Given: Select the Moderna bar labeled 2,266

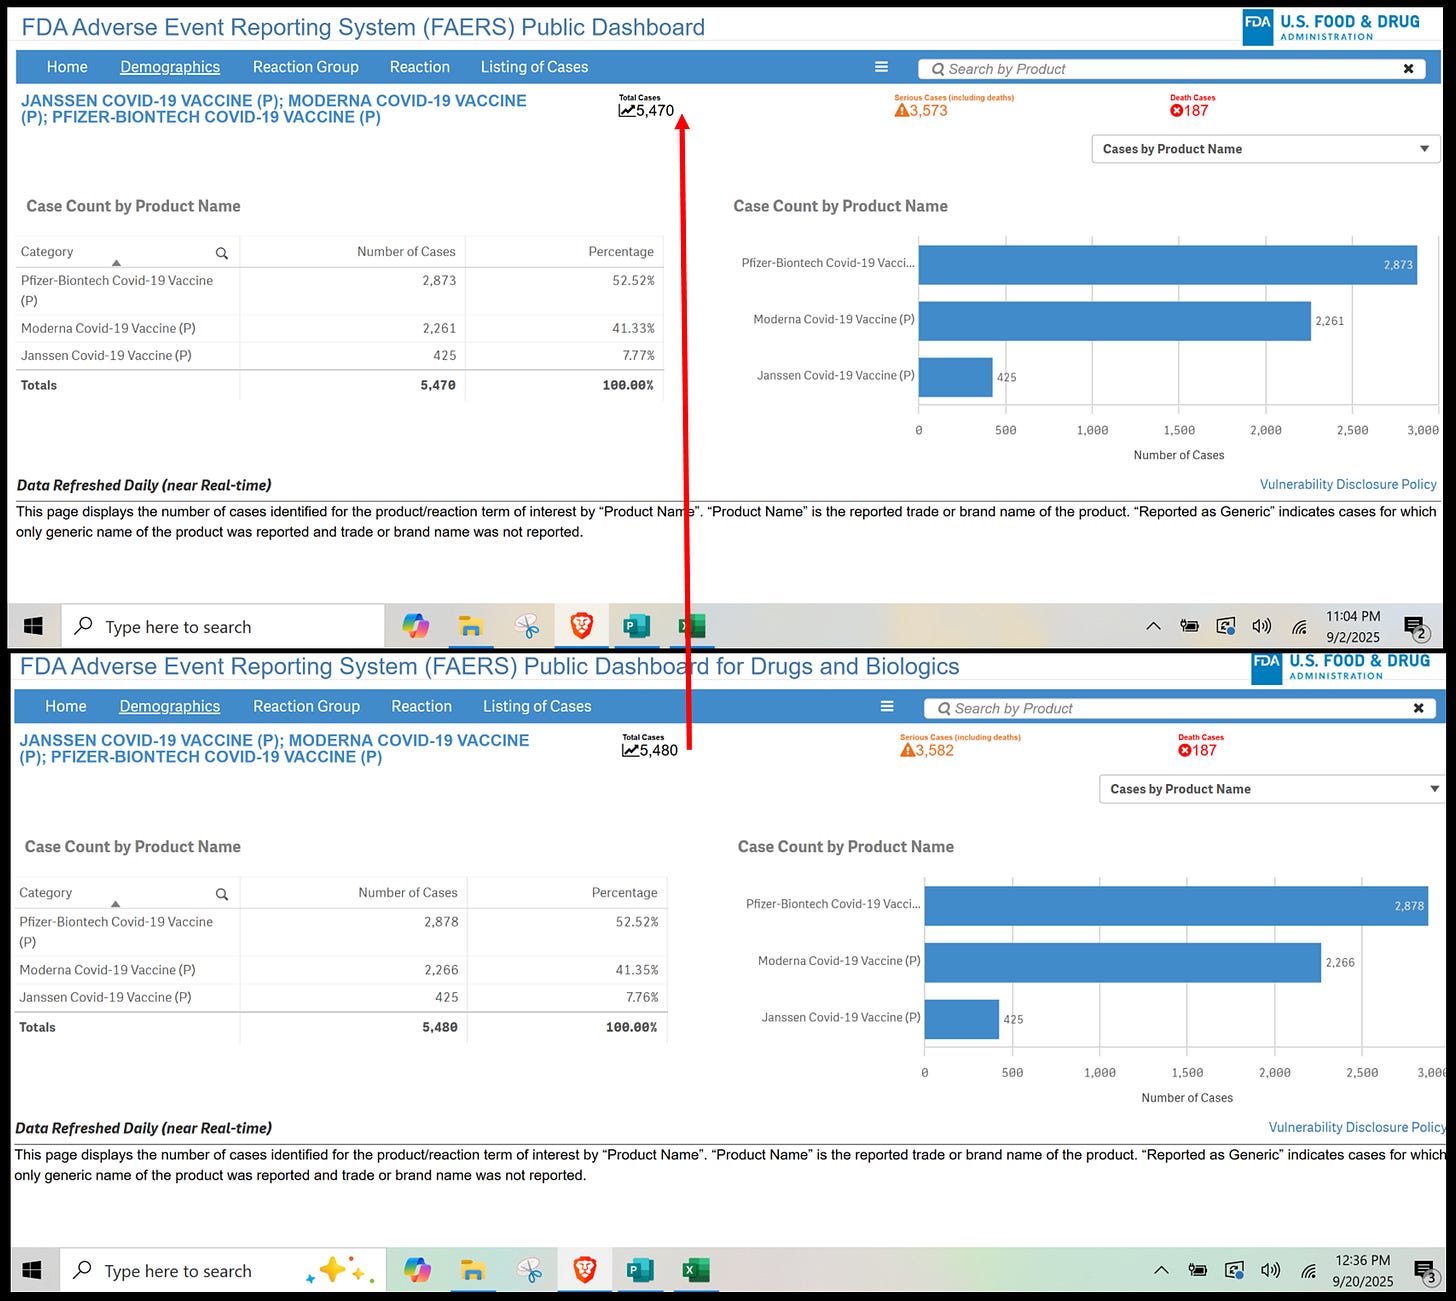Looking at the screenshot, I should [1123, 963].
